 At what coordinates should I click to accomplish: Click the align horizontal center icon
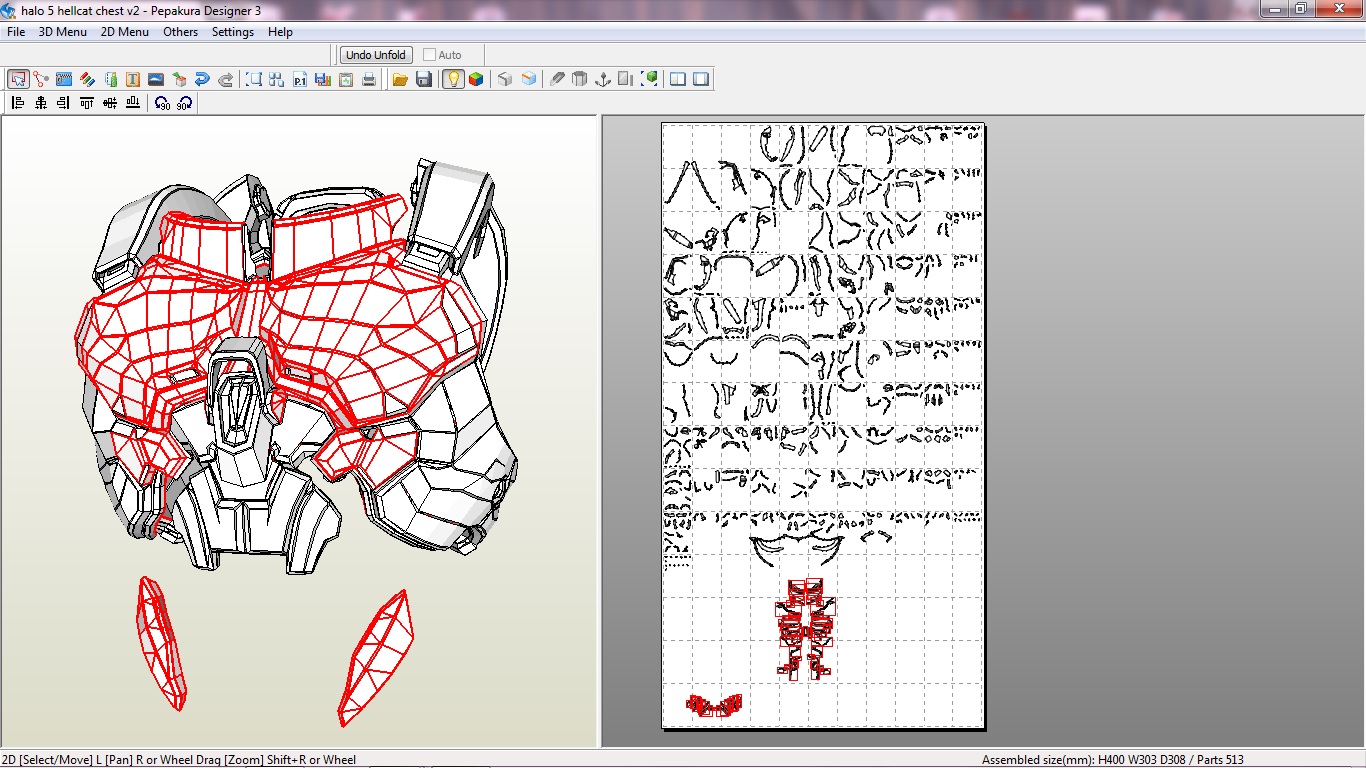[x=41, y=103]
